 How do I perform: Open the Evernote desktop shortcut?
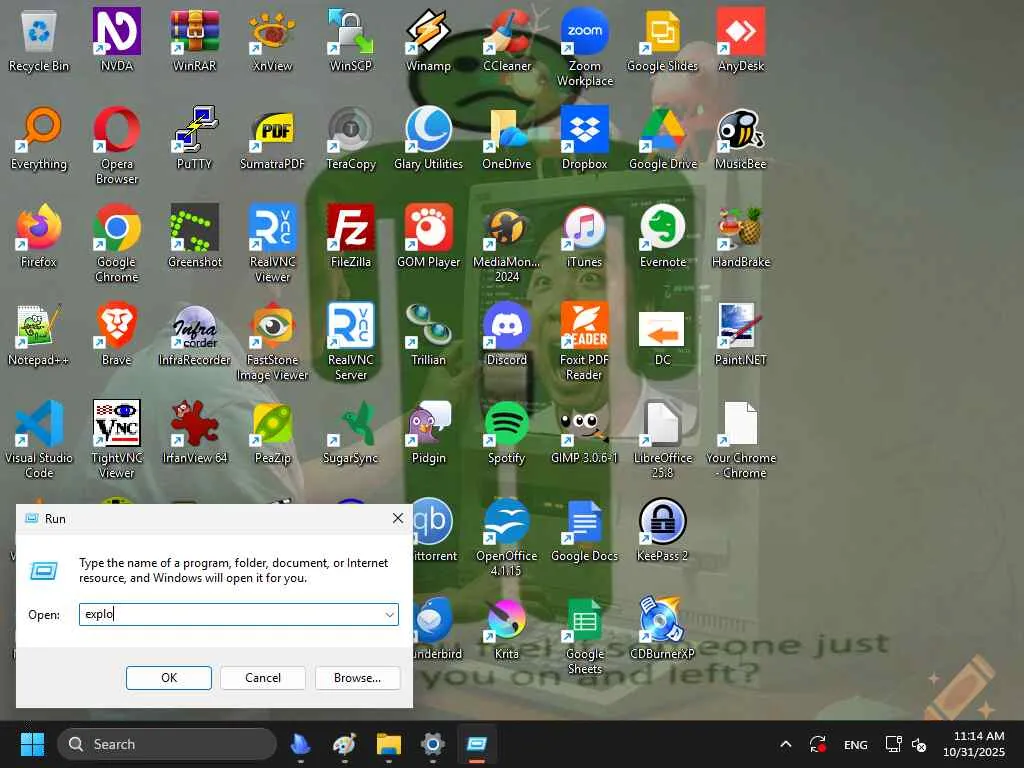click(662, 236)
